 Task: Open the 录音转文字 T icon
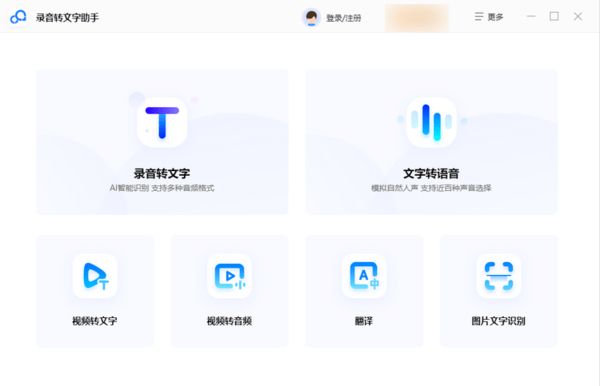tap(162, 122)
